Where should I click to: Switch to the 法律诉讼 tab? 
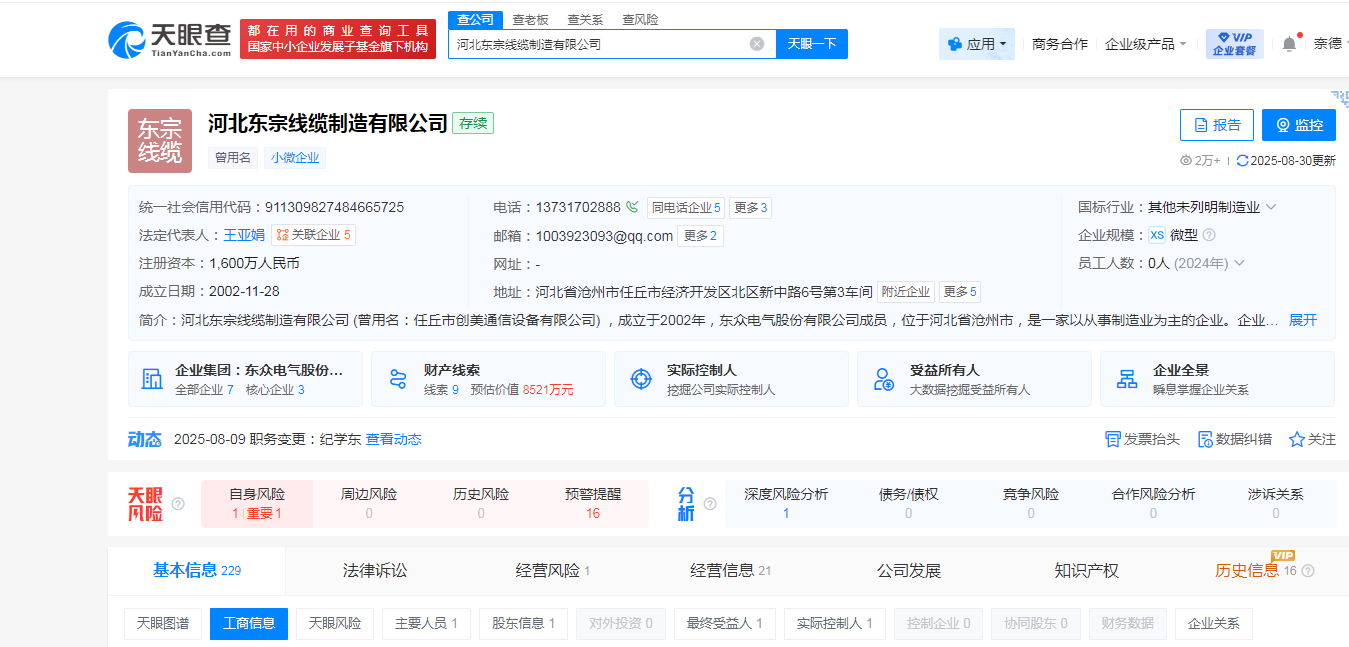pyautogui.click(x=375, y=571)
